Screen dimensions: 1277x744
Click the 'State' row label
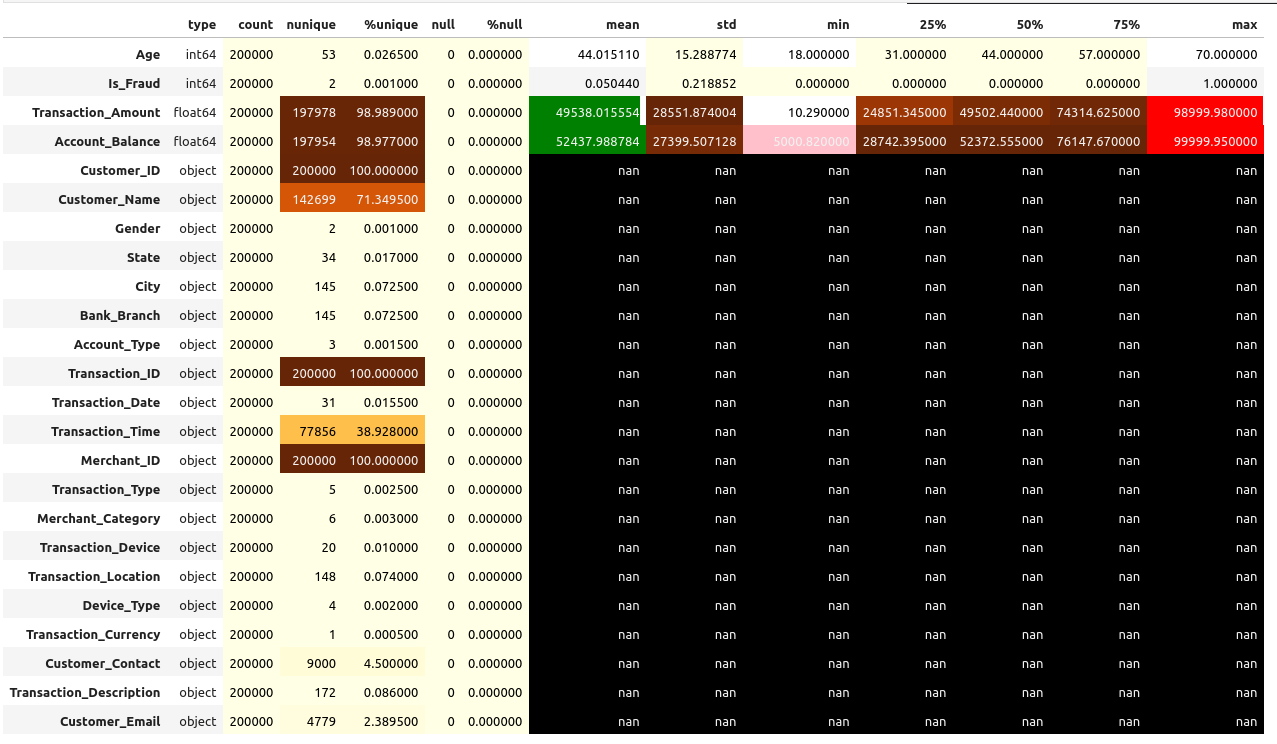tap(144, 257)
